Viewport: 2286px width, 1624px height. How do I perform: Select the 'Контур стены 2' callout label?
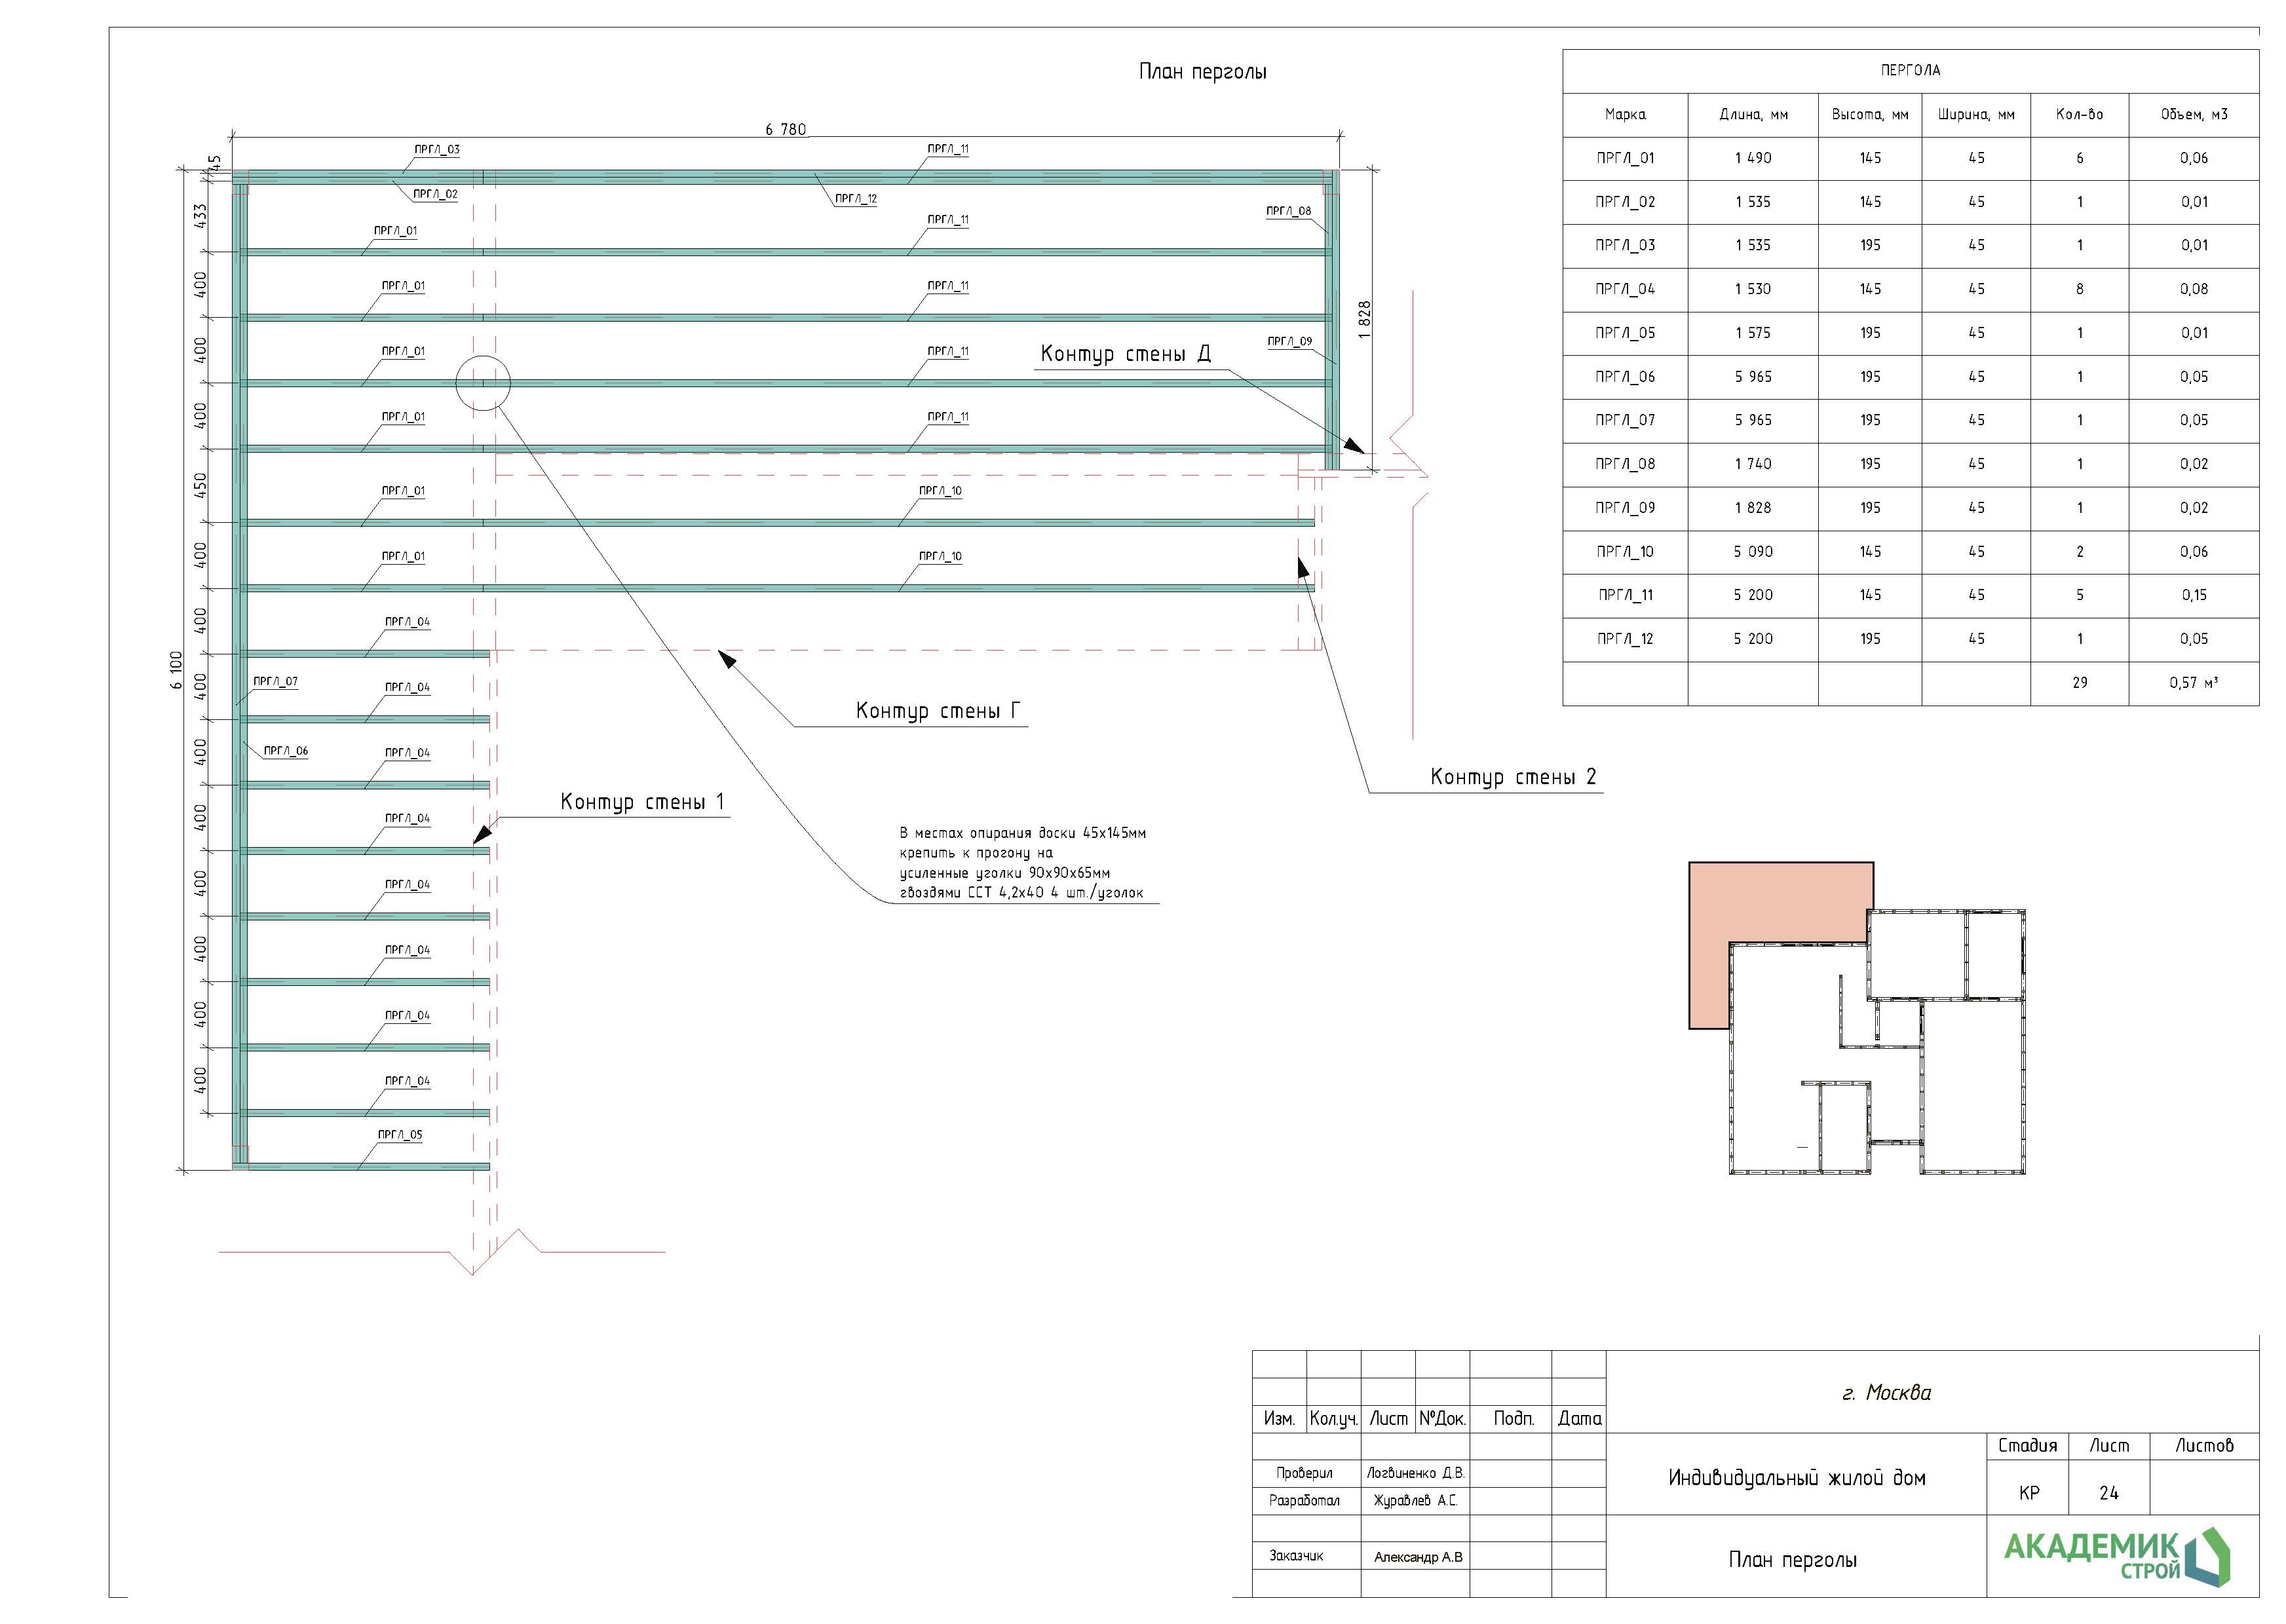[1513, 777]
